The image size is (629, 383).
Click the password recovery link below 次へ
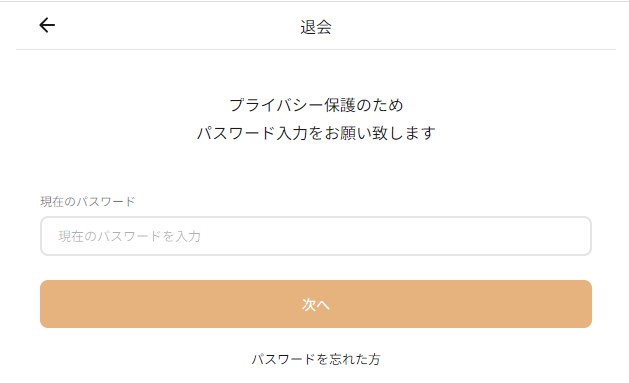pos(316,359)
